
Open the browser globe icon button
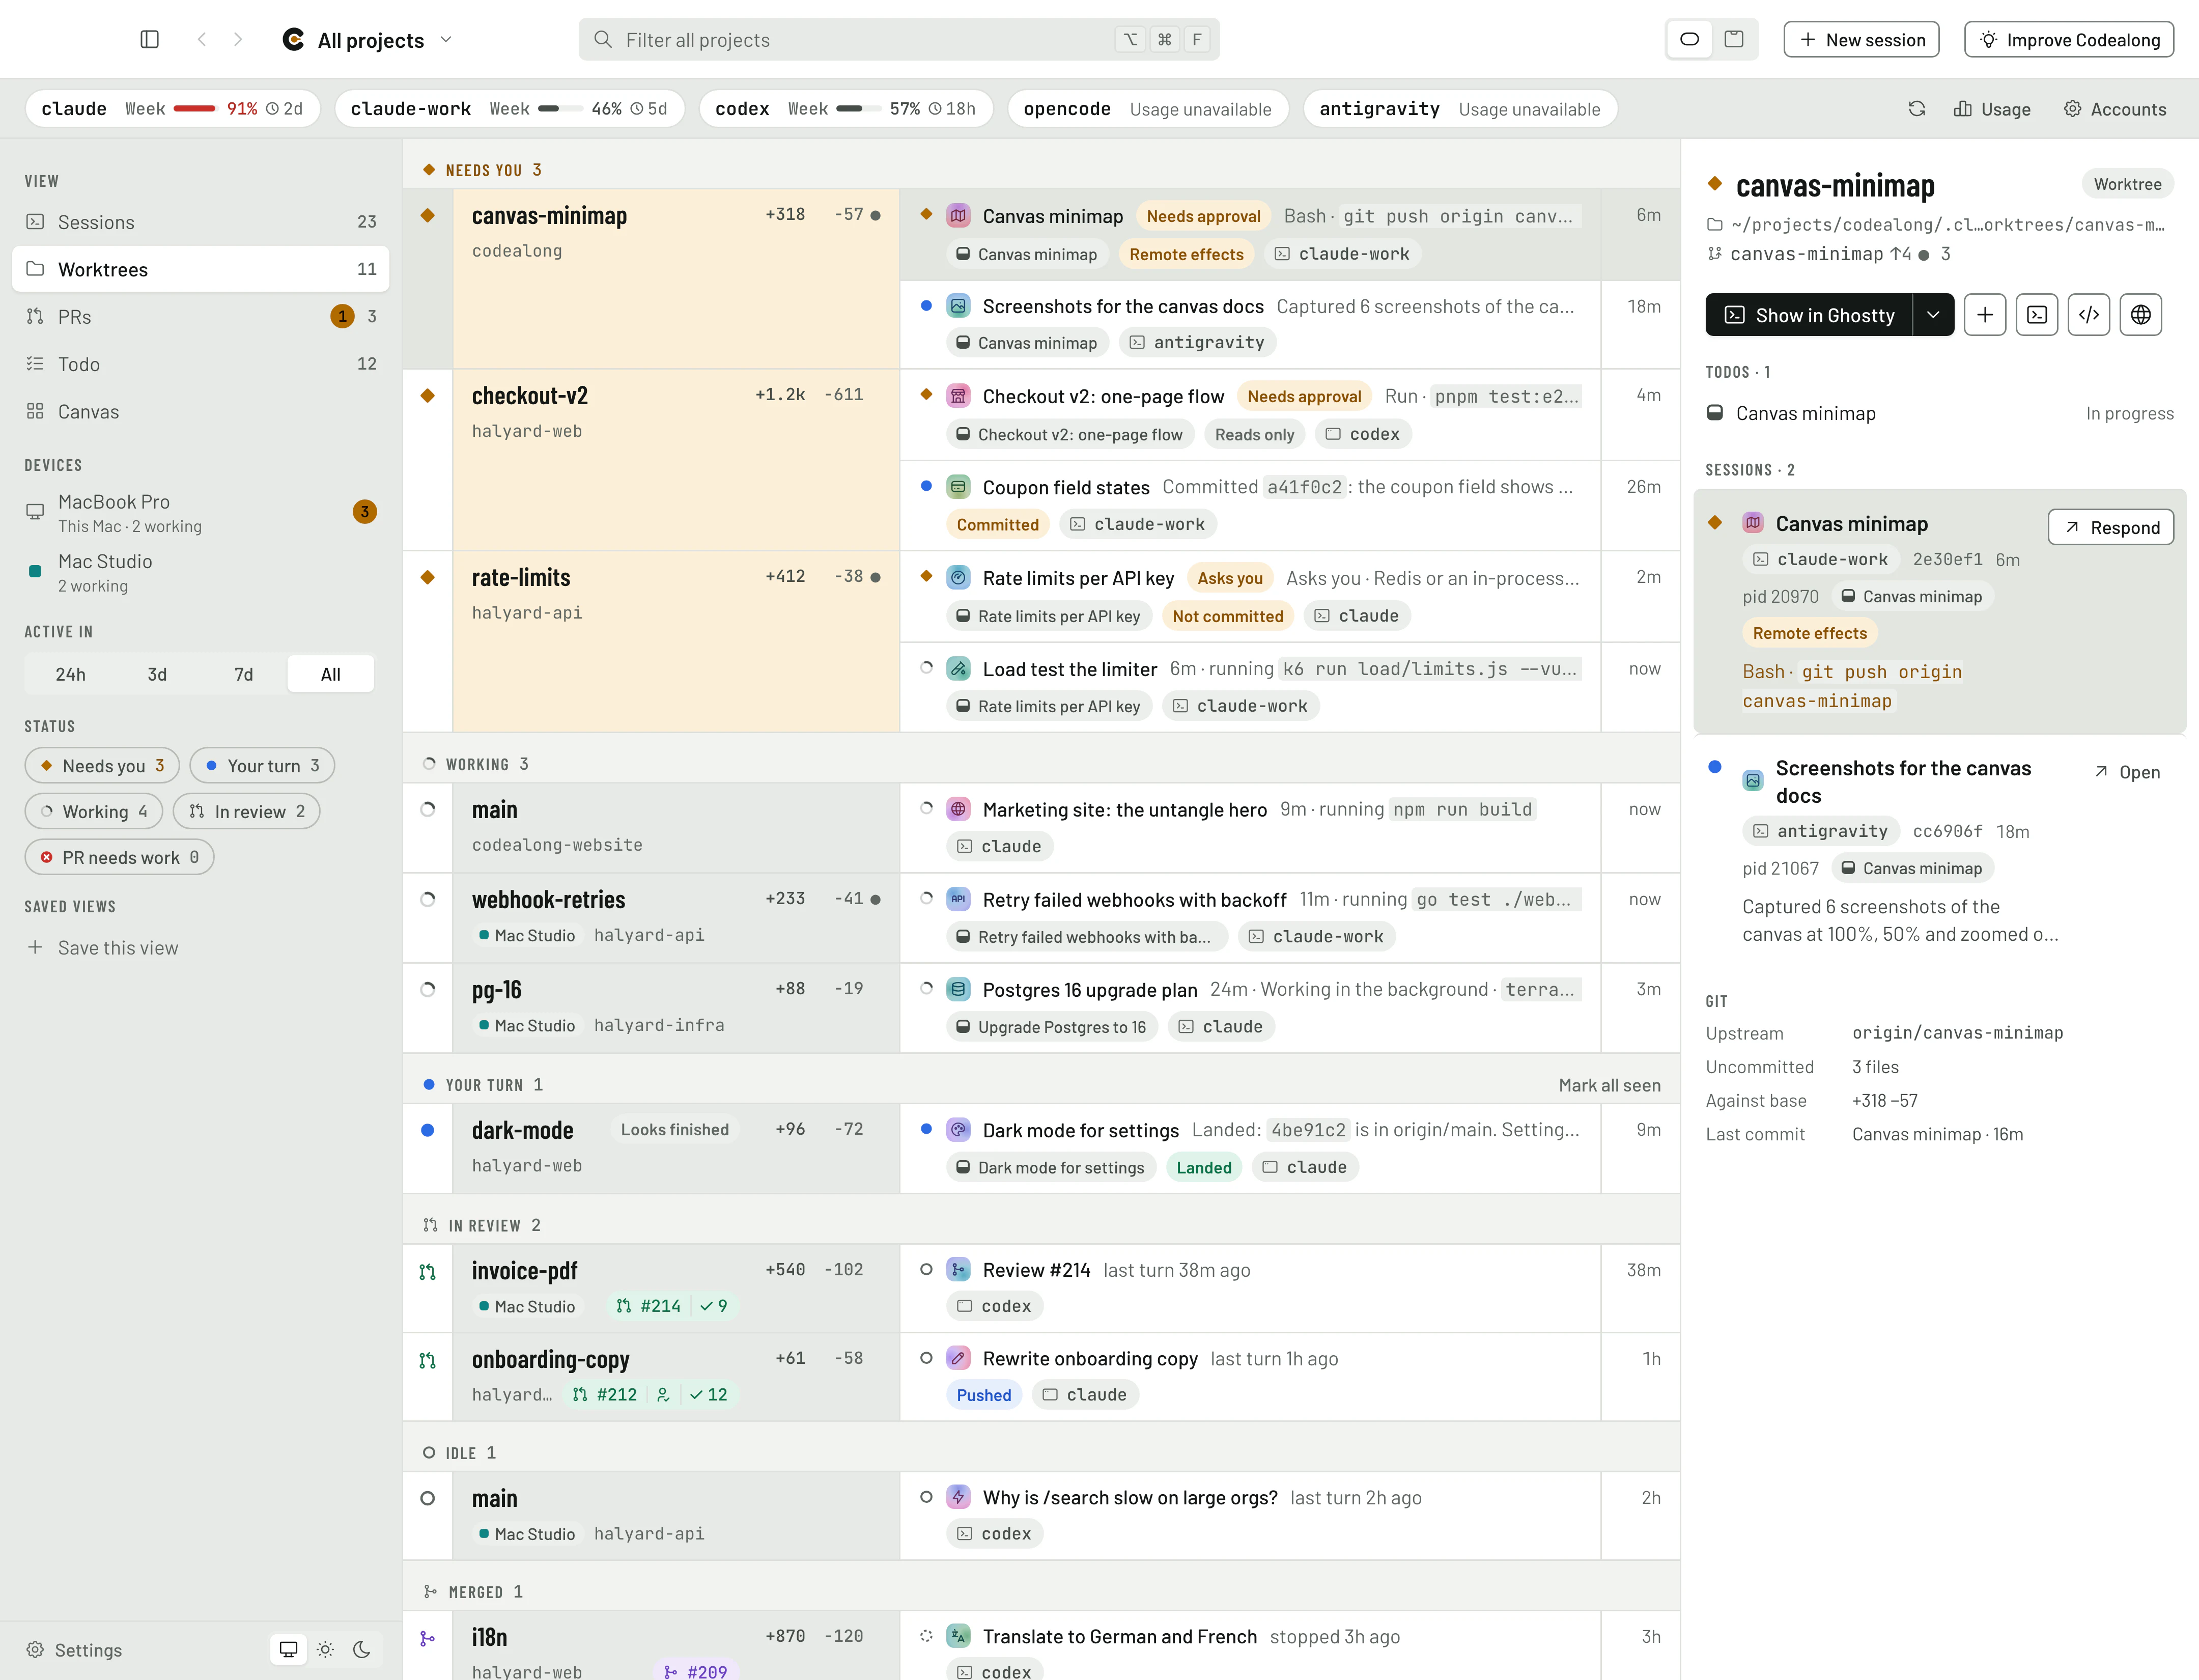pos(2140,315)
